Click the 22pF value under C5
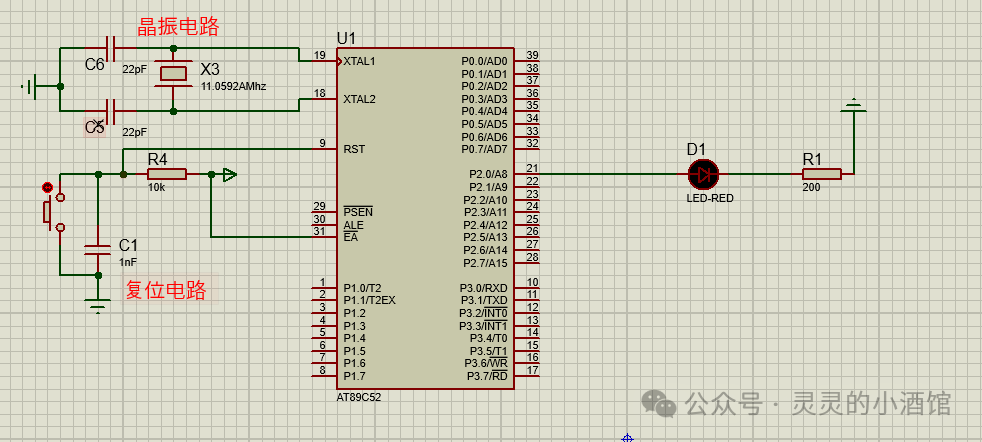The height and width of the screenshot is (442, 982). (x=135, y=132)
